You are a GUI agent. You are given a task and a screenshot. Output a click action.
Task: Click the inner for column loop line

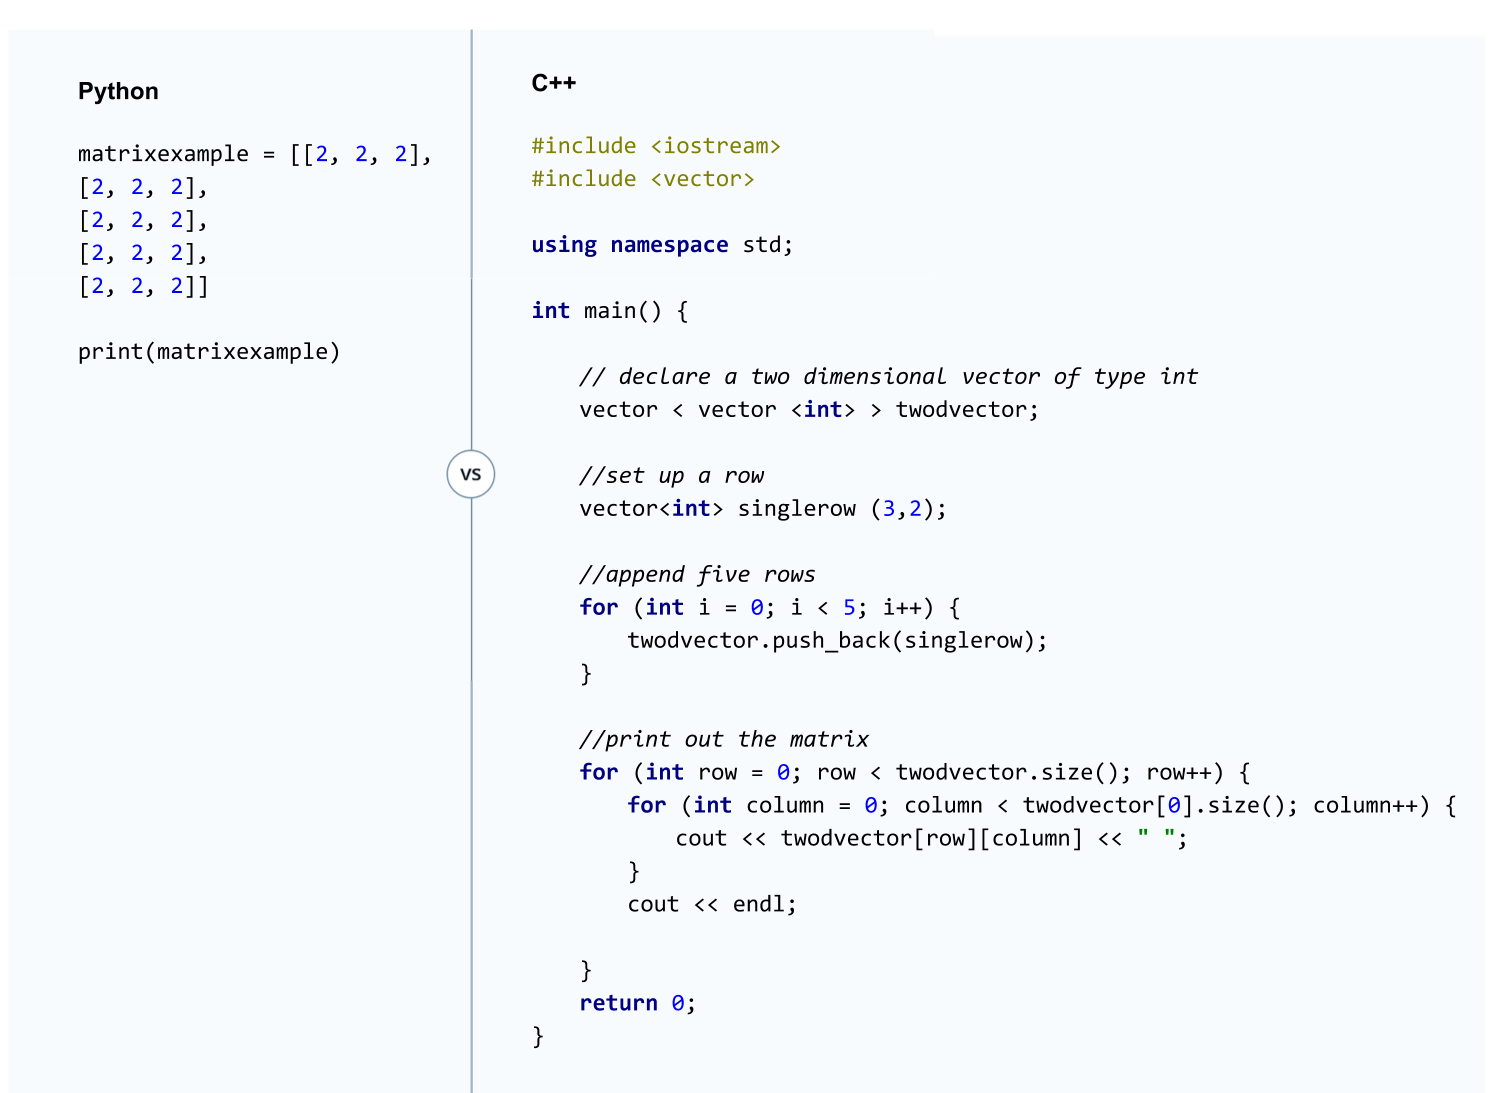(1040, 806)
